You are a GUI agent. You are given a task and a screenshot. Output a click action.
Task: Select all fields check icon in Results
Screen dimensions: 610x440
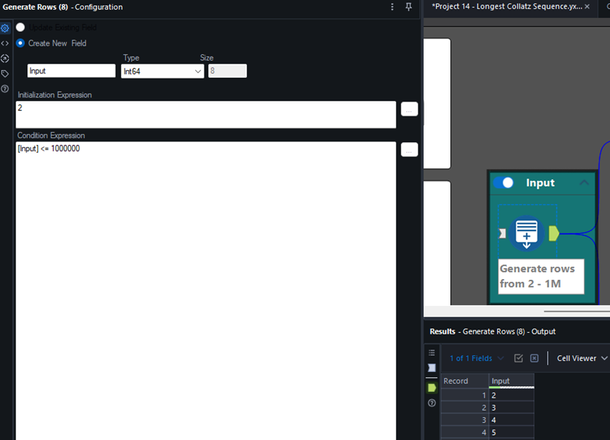pos(519,358)
